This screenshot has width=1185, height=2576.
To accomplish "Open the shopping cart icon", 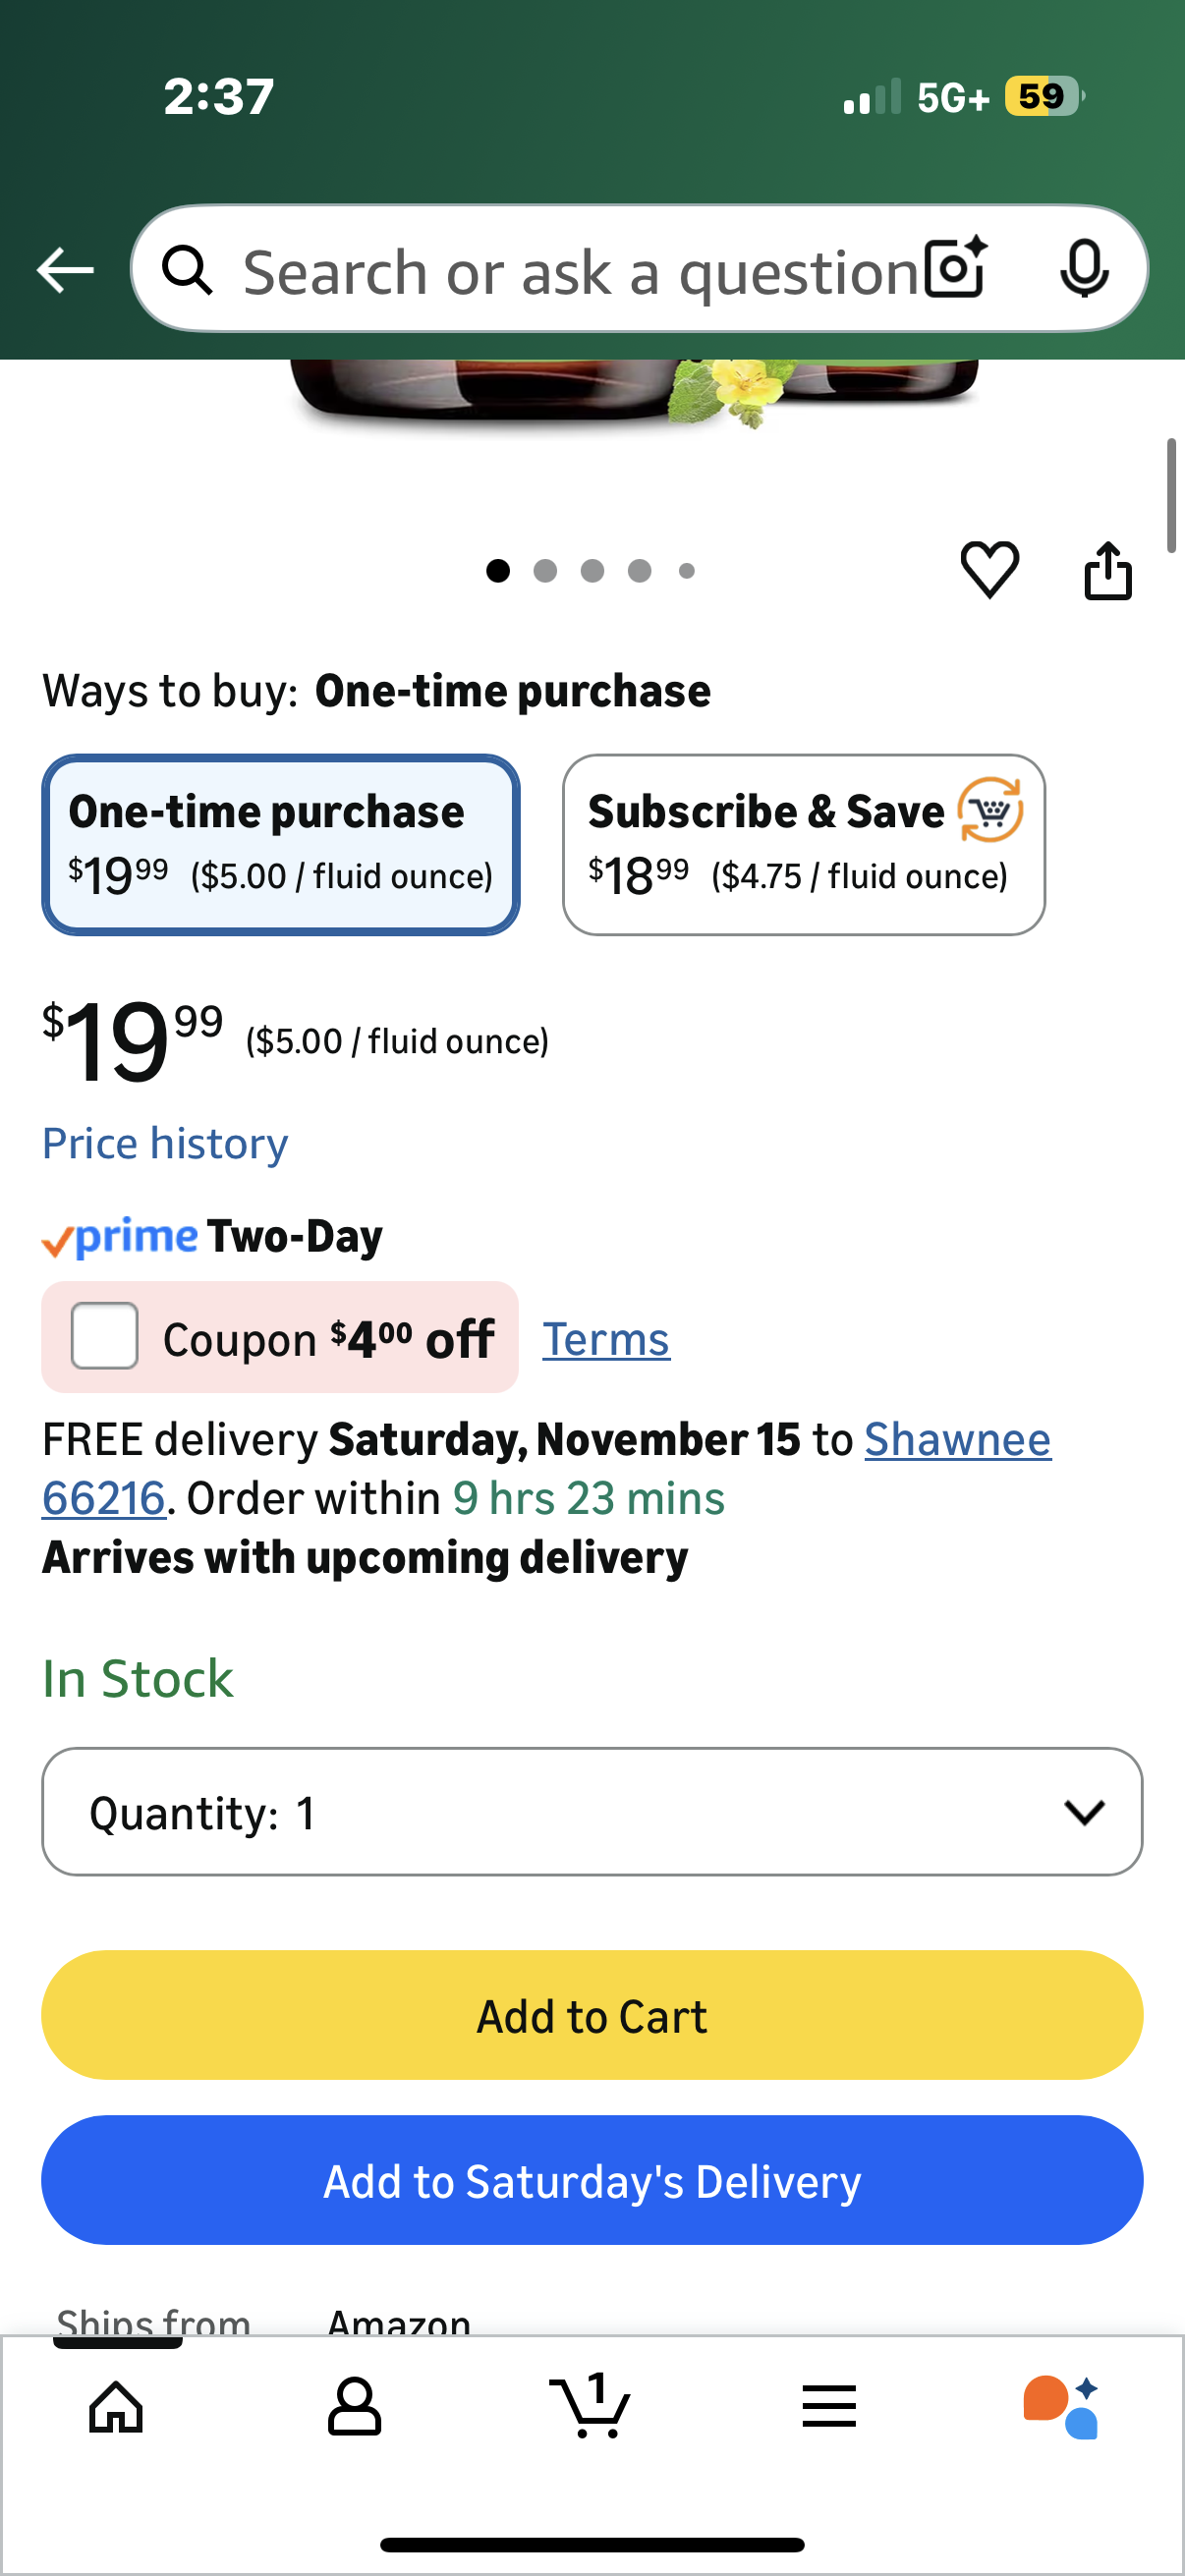I will click(x=591, y=2405).
